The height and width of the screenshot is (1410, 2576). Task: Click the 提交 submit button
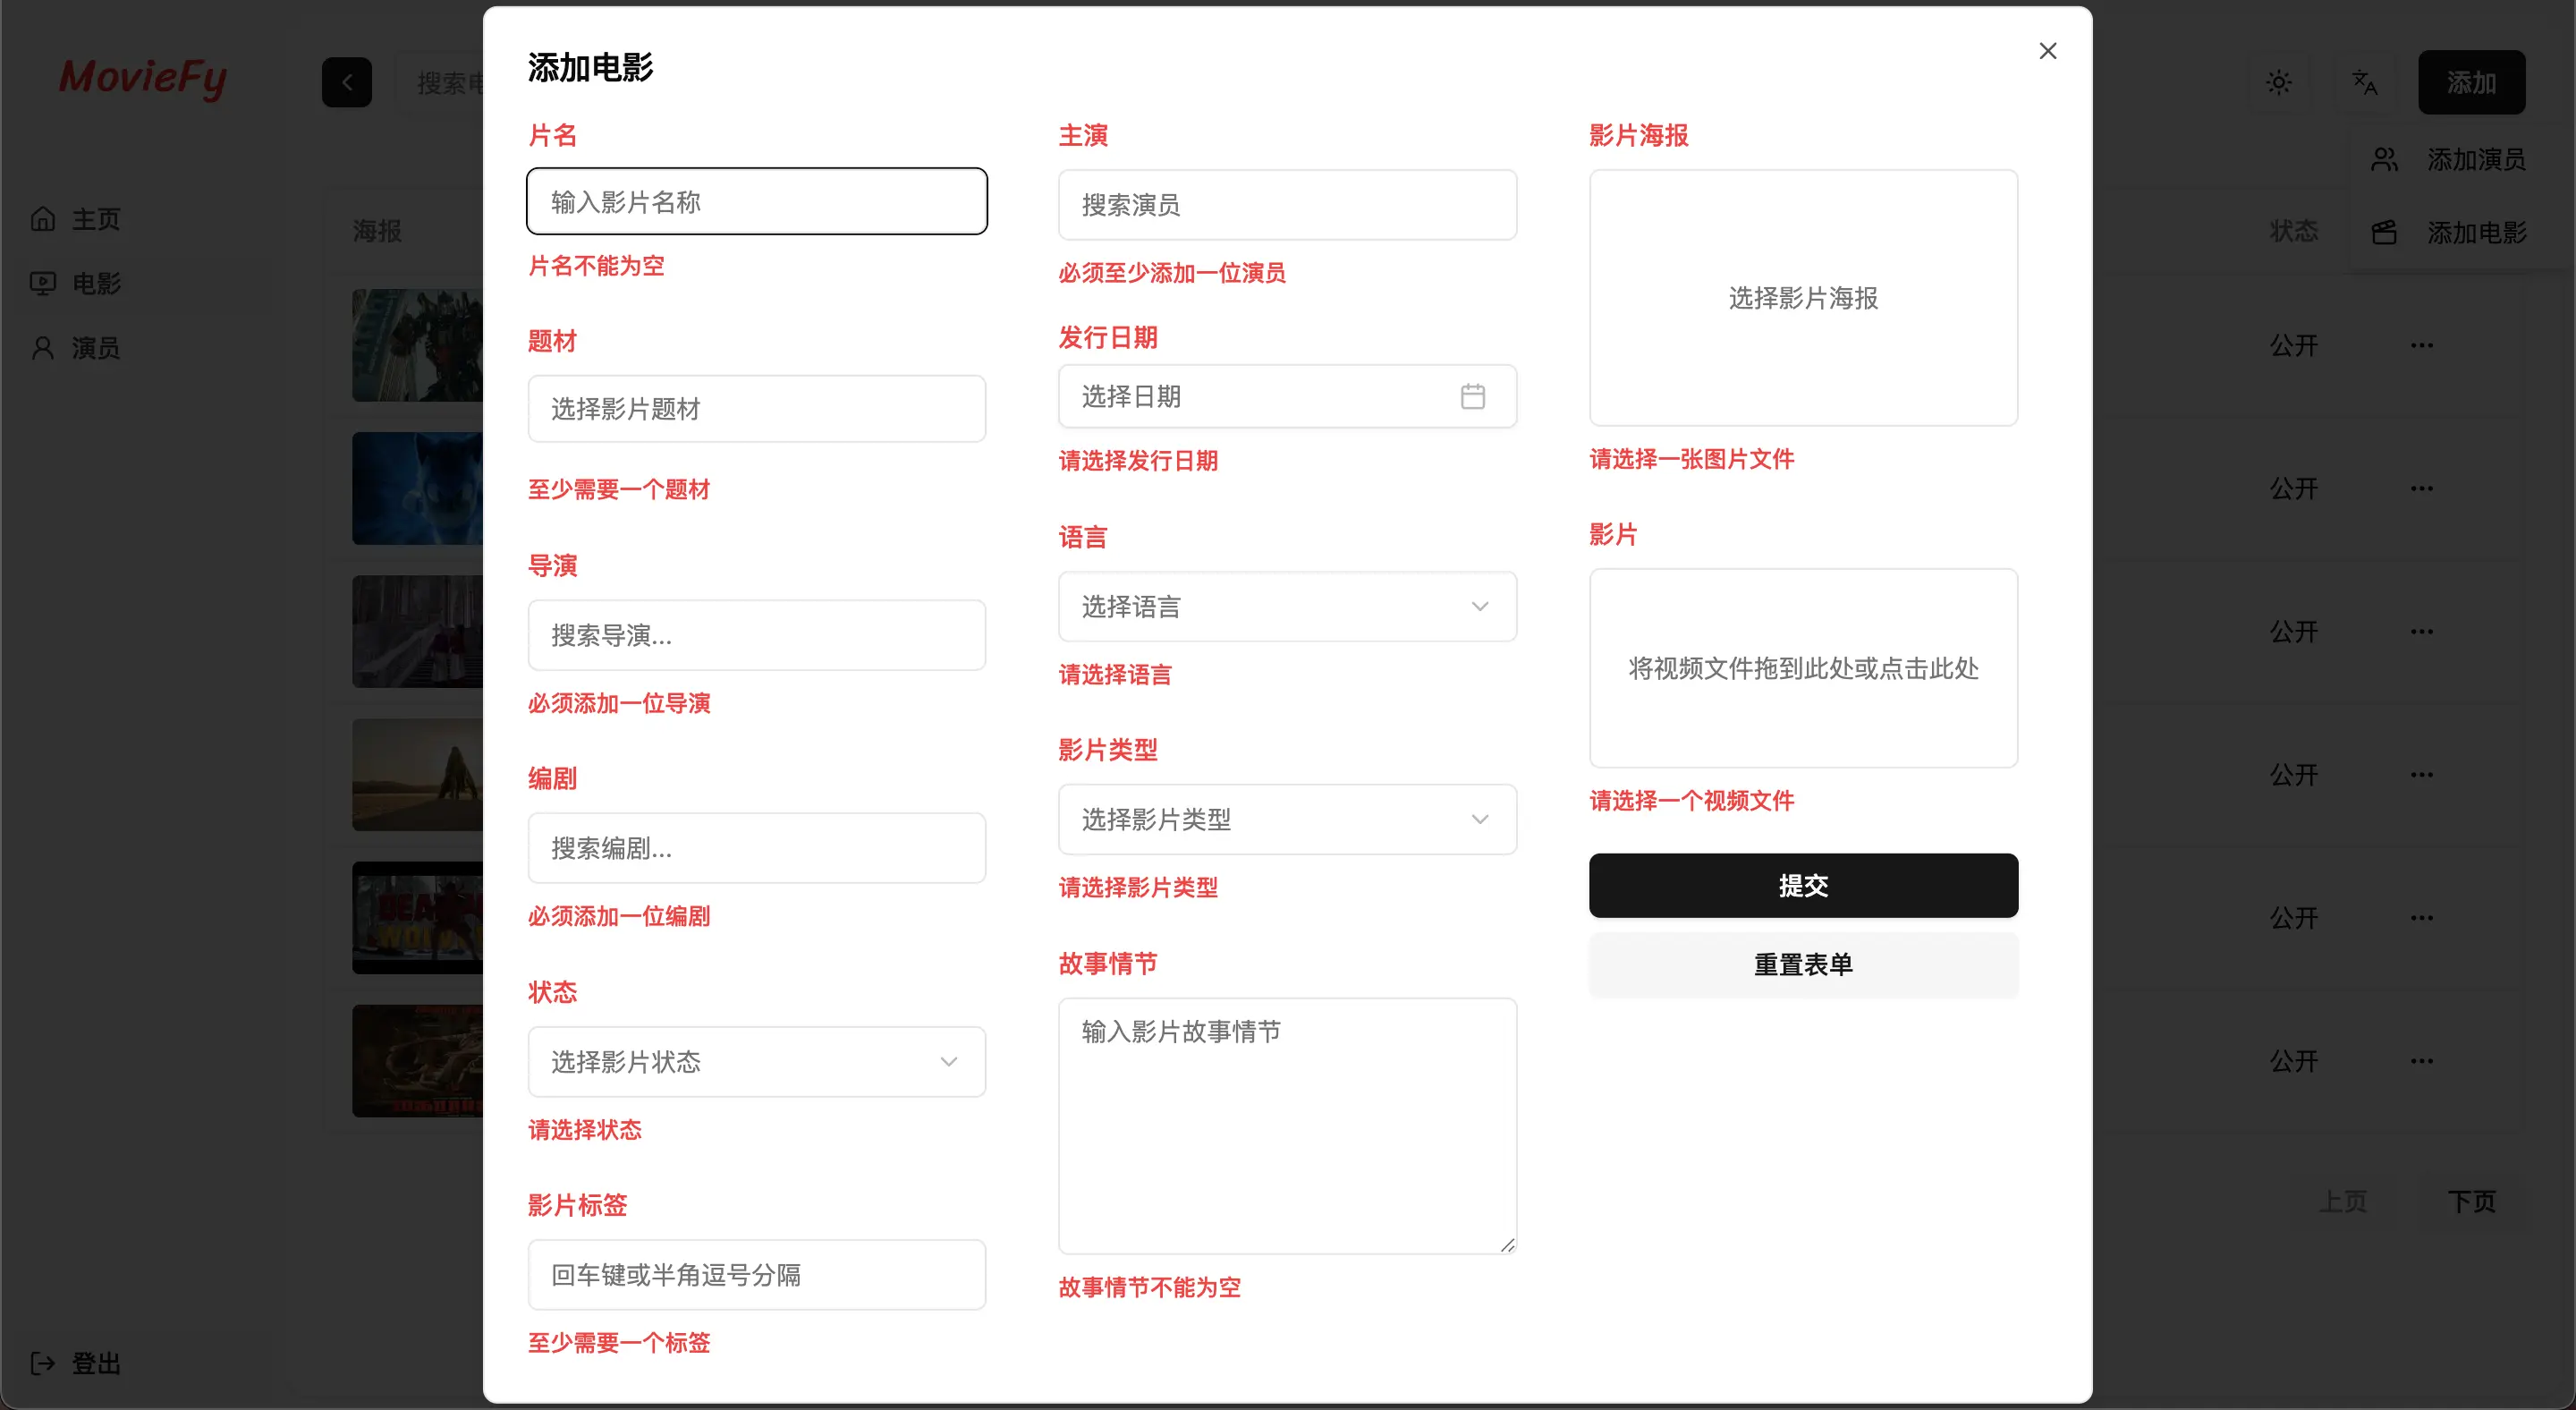tap(1803, 885)
